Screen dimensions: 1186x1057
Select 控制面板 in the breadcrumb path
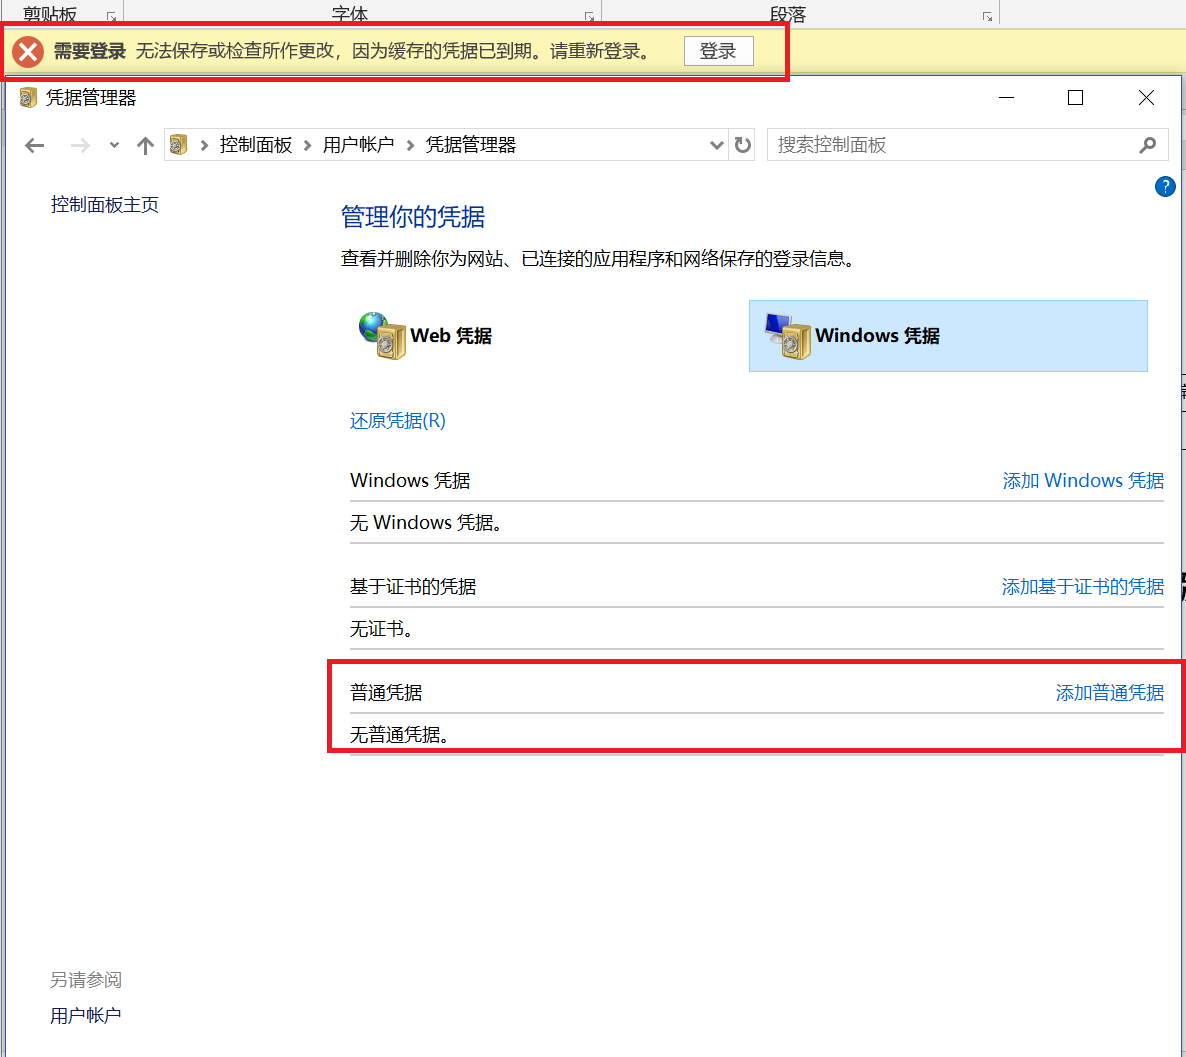[256, 145]
